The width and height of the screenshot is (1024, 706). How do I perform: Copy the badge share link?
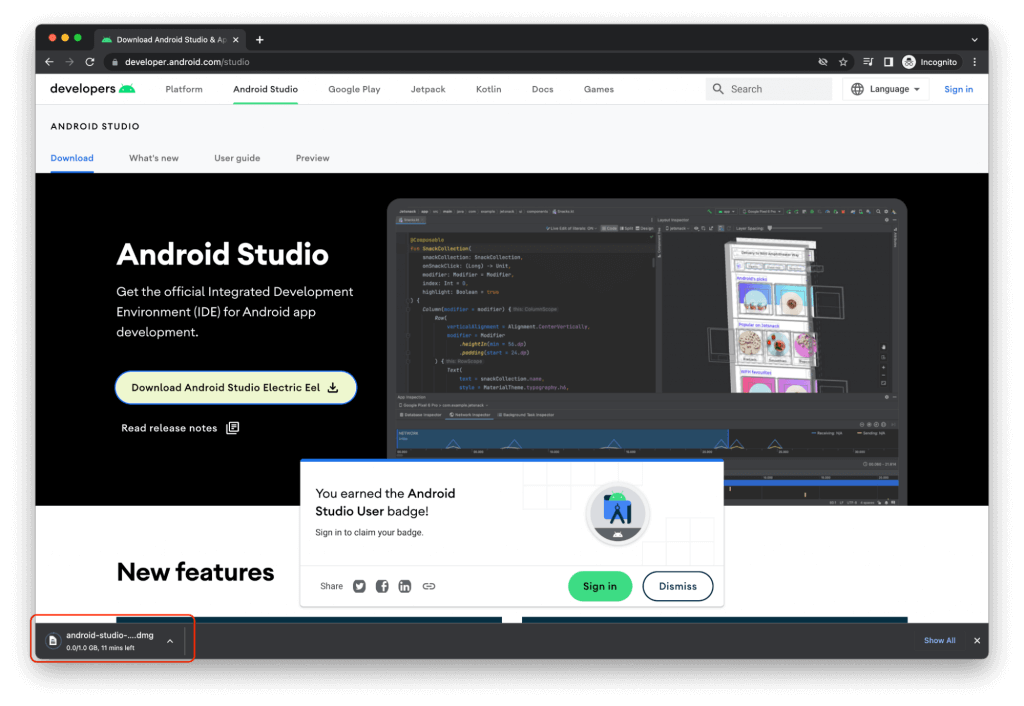click(x=429, y=586)
